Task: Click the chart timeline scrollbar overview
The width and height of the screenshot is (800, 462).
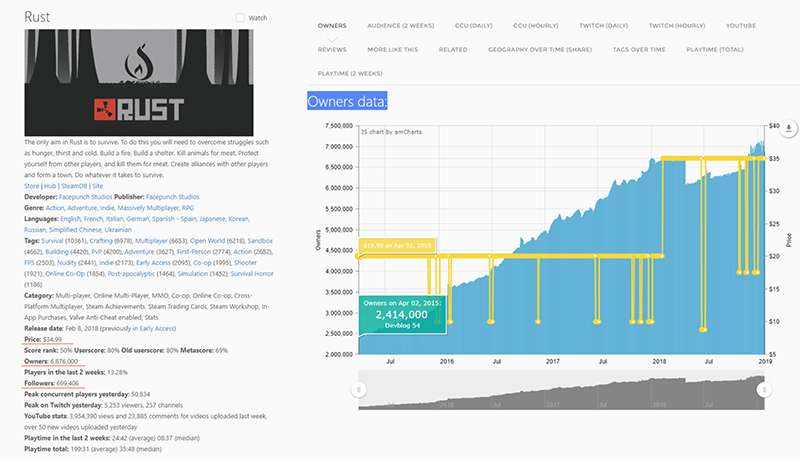Action: click(x=561, y=390)
